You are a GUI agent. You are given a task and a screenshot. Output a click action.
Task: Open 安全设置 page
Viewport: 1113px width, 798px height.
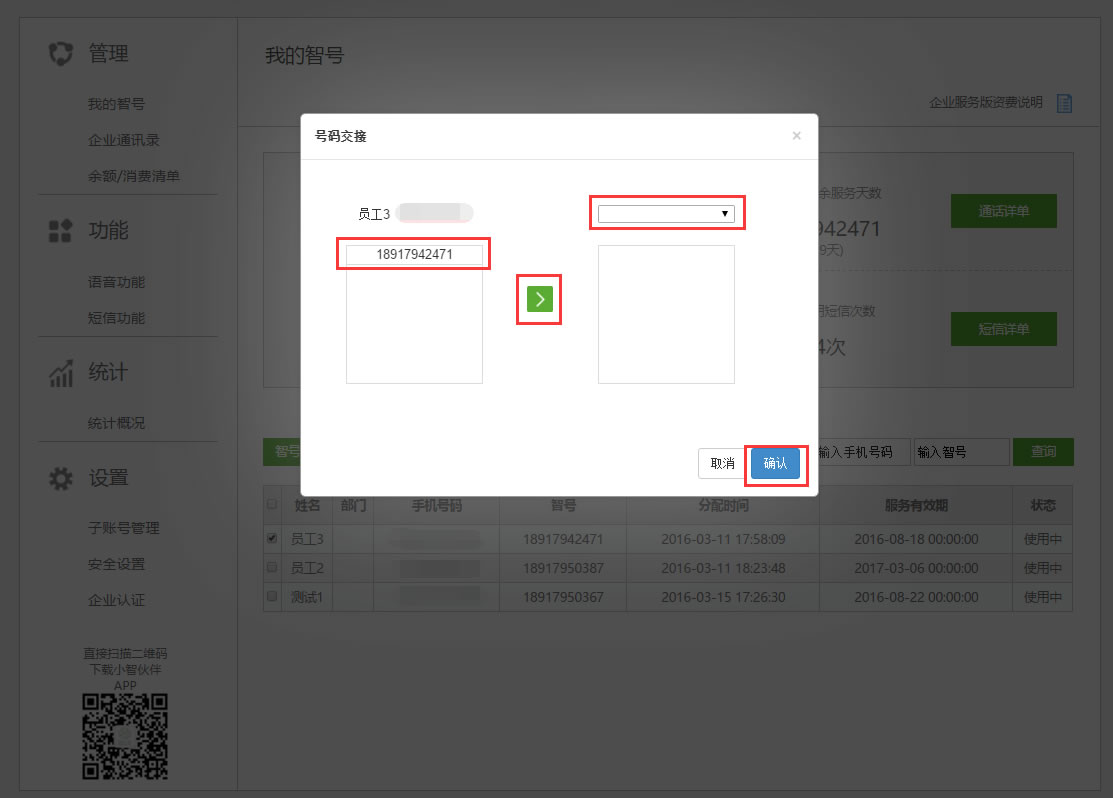[x=116, y=564]
